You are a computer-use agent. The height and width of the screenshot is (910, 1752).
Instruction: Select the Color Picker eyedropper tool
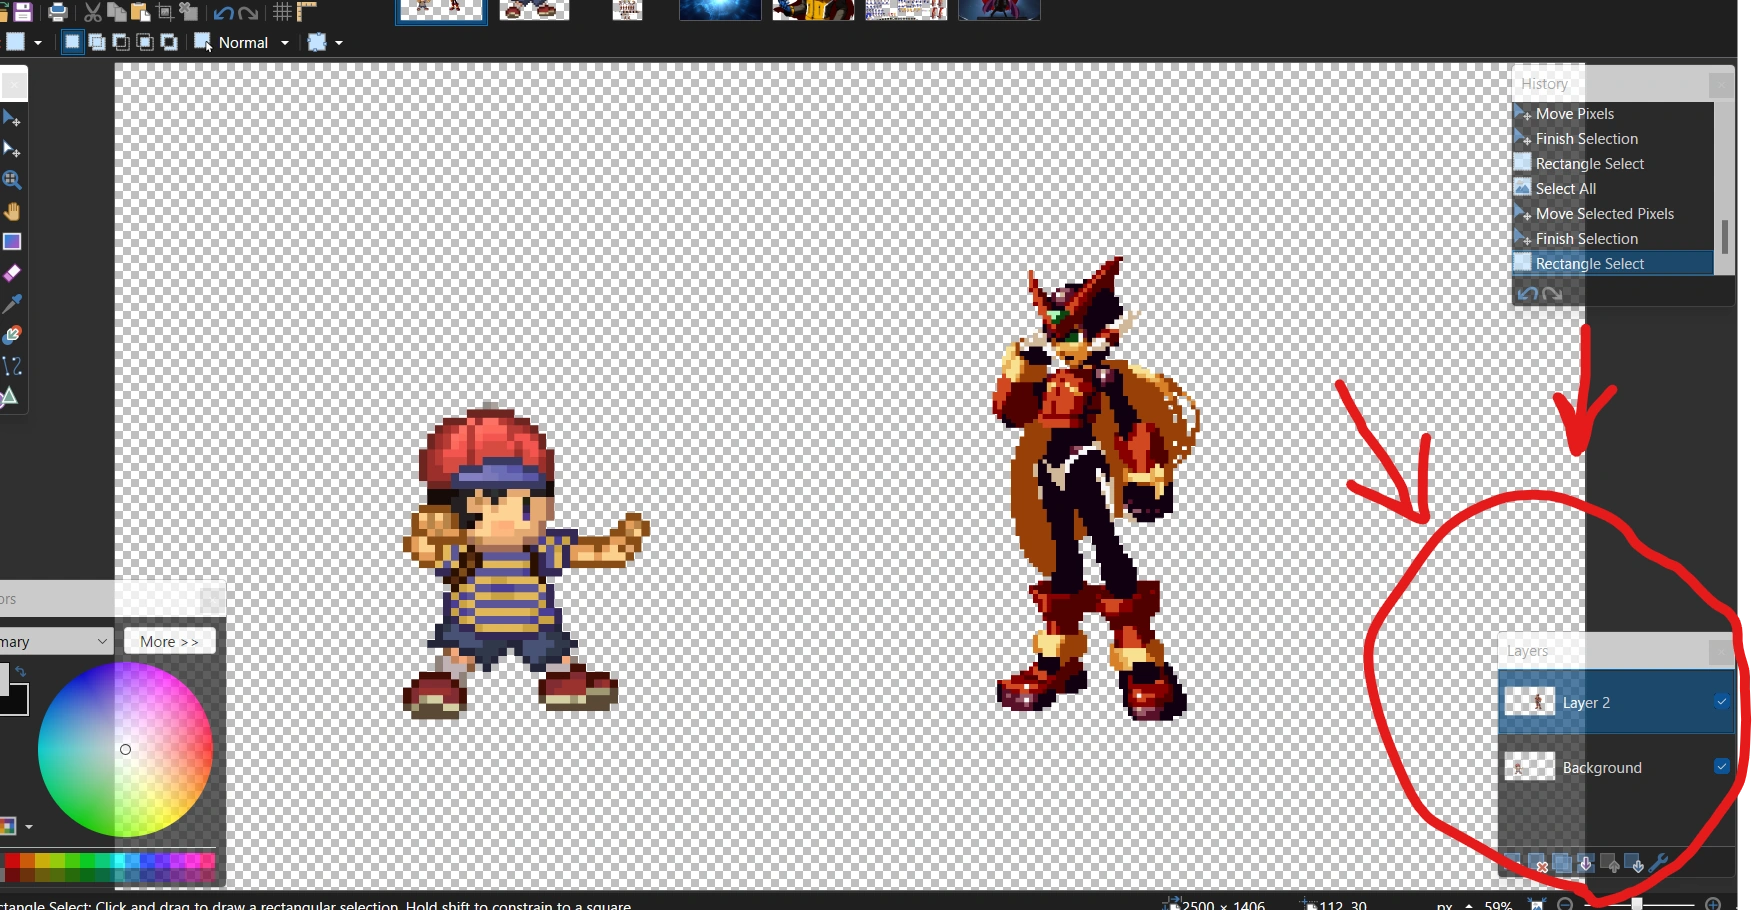12,304
